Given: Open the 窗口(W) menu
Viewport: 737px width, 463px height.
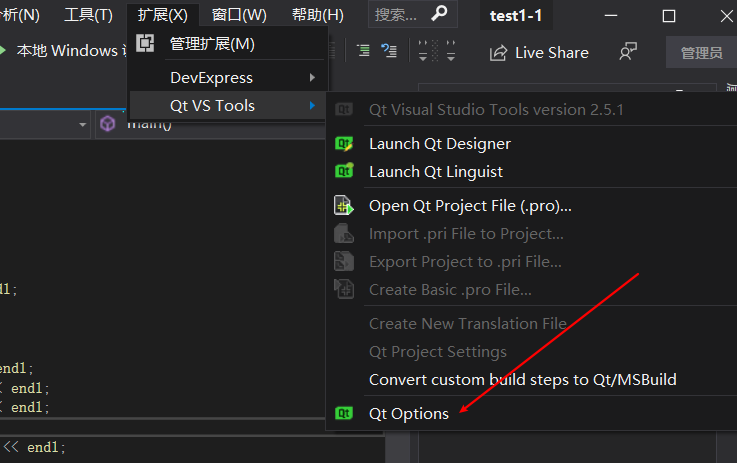Looking at the screenshot, I should point(239,15).
